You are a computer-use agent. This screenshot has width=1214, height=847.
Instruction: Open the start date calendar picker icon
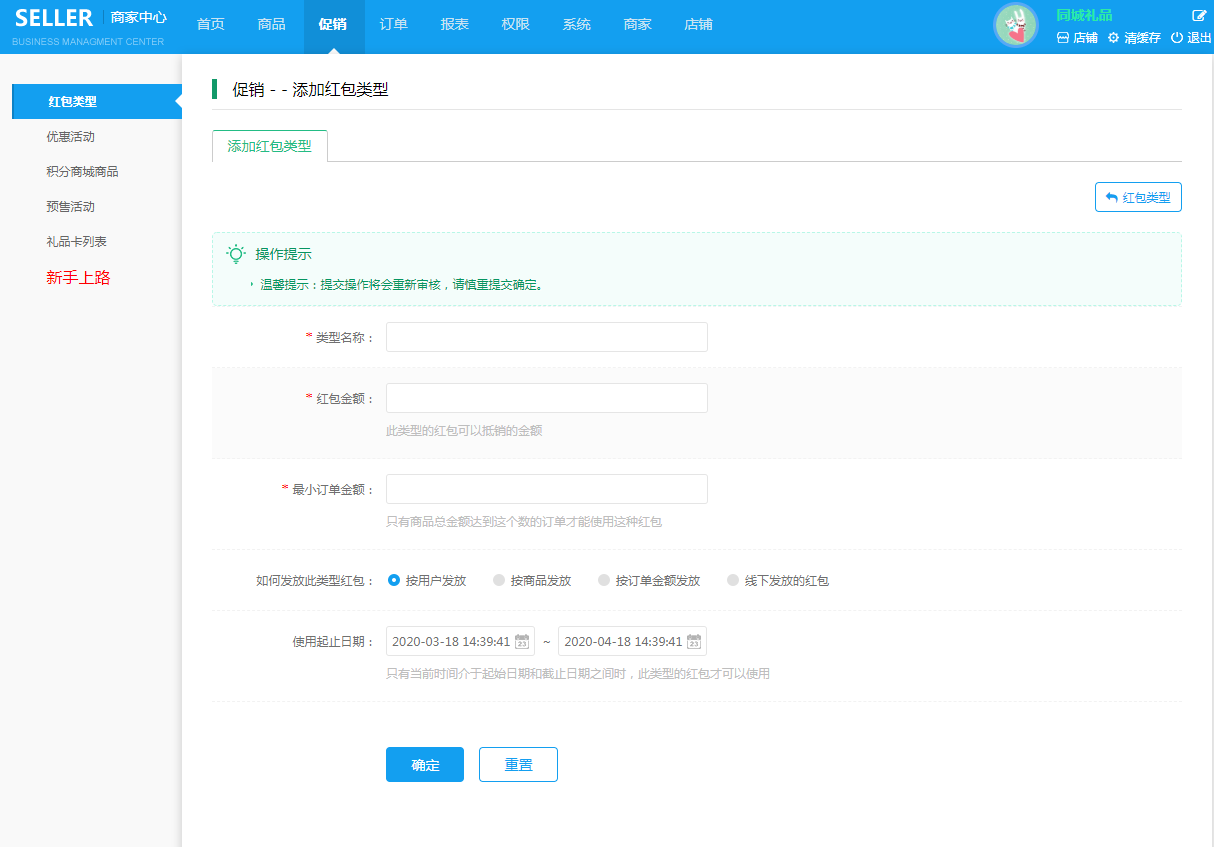pos(522,642)
